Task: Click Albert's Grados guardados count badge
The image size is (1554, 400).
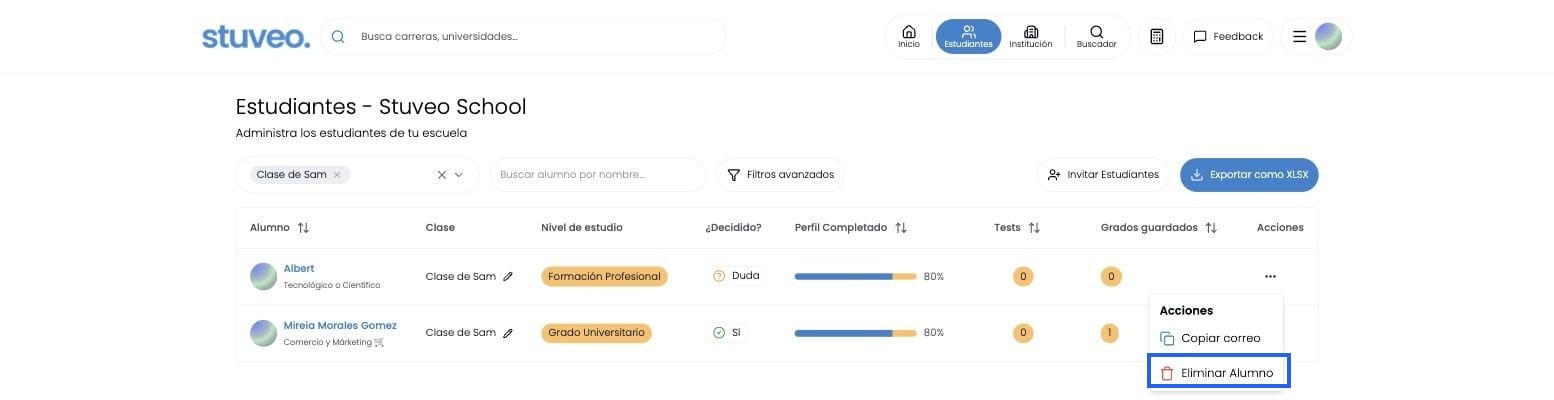Action: click(1110, 276)
